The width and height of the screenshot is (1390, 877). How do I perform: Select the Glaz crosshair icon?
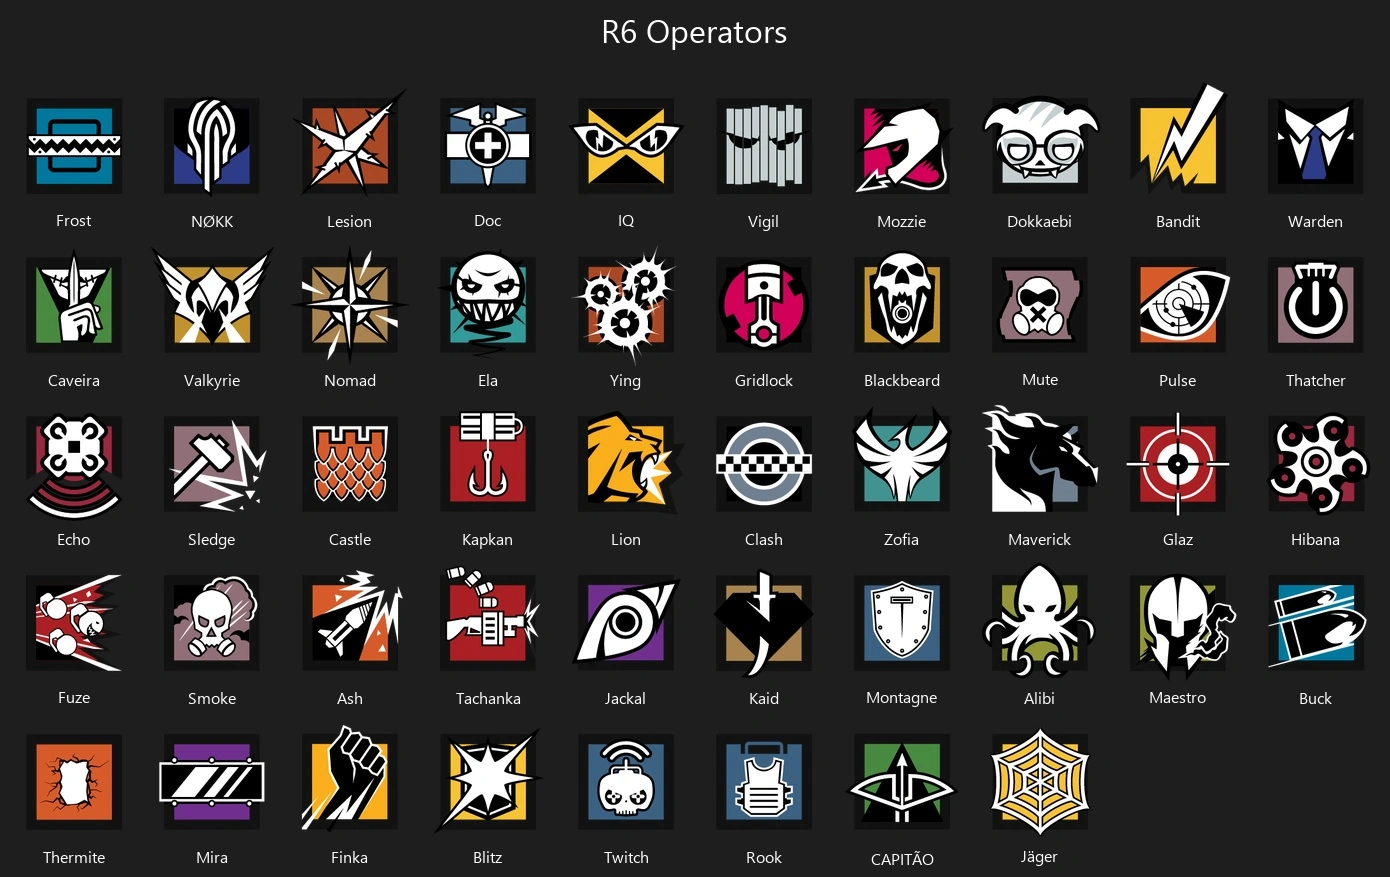tap(1178, 463)
